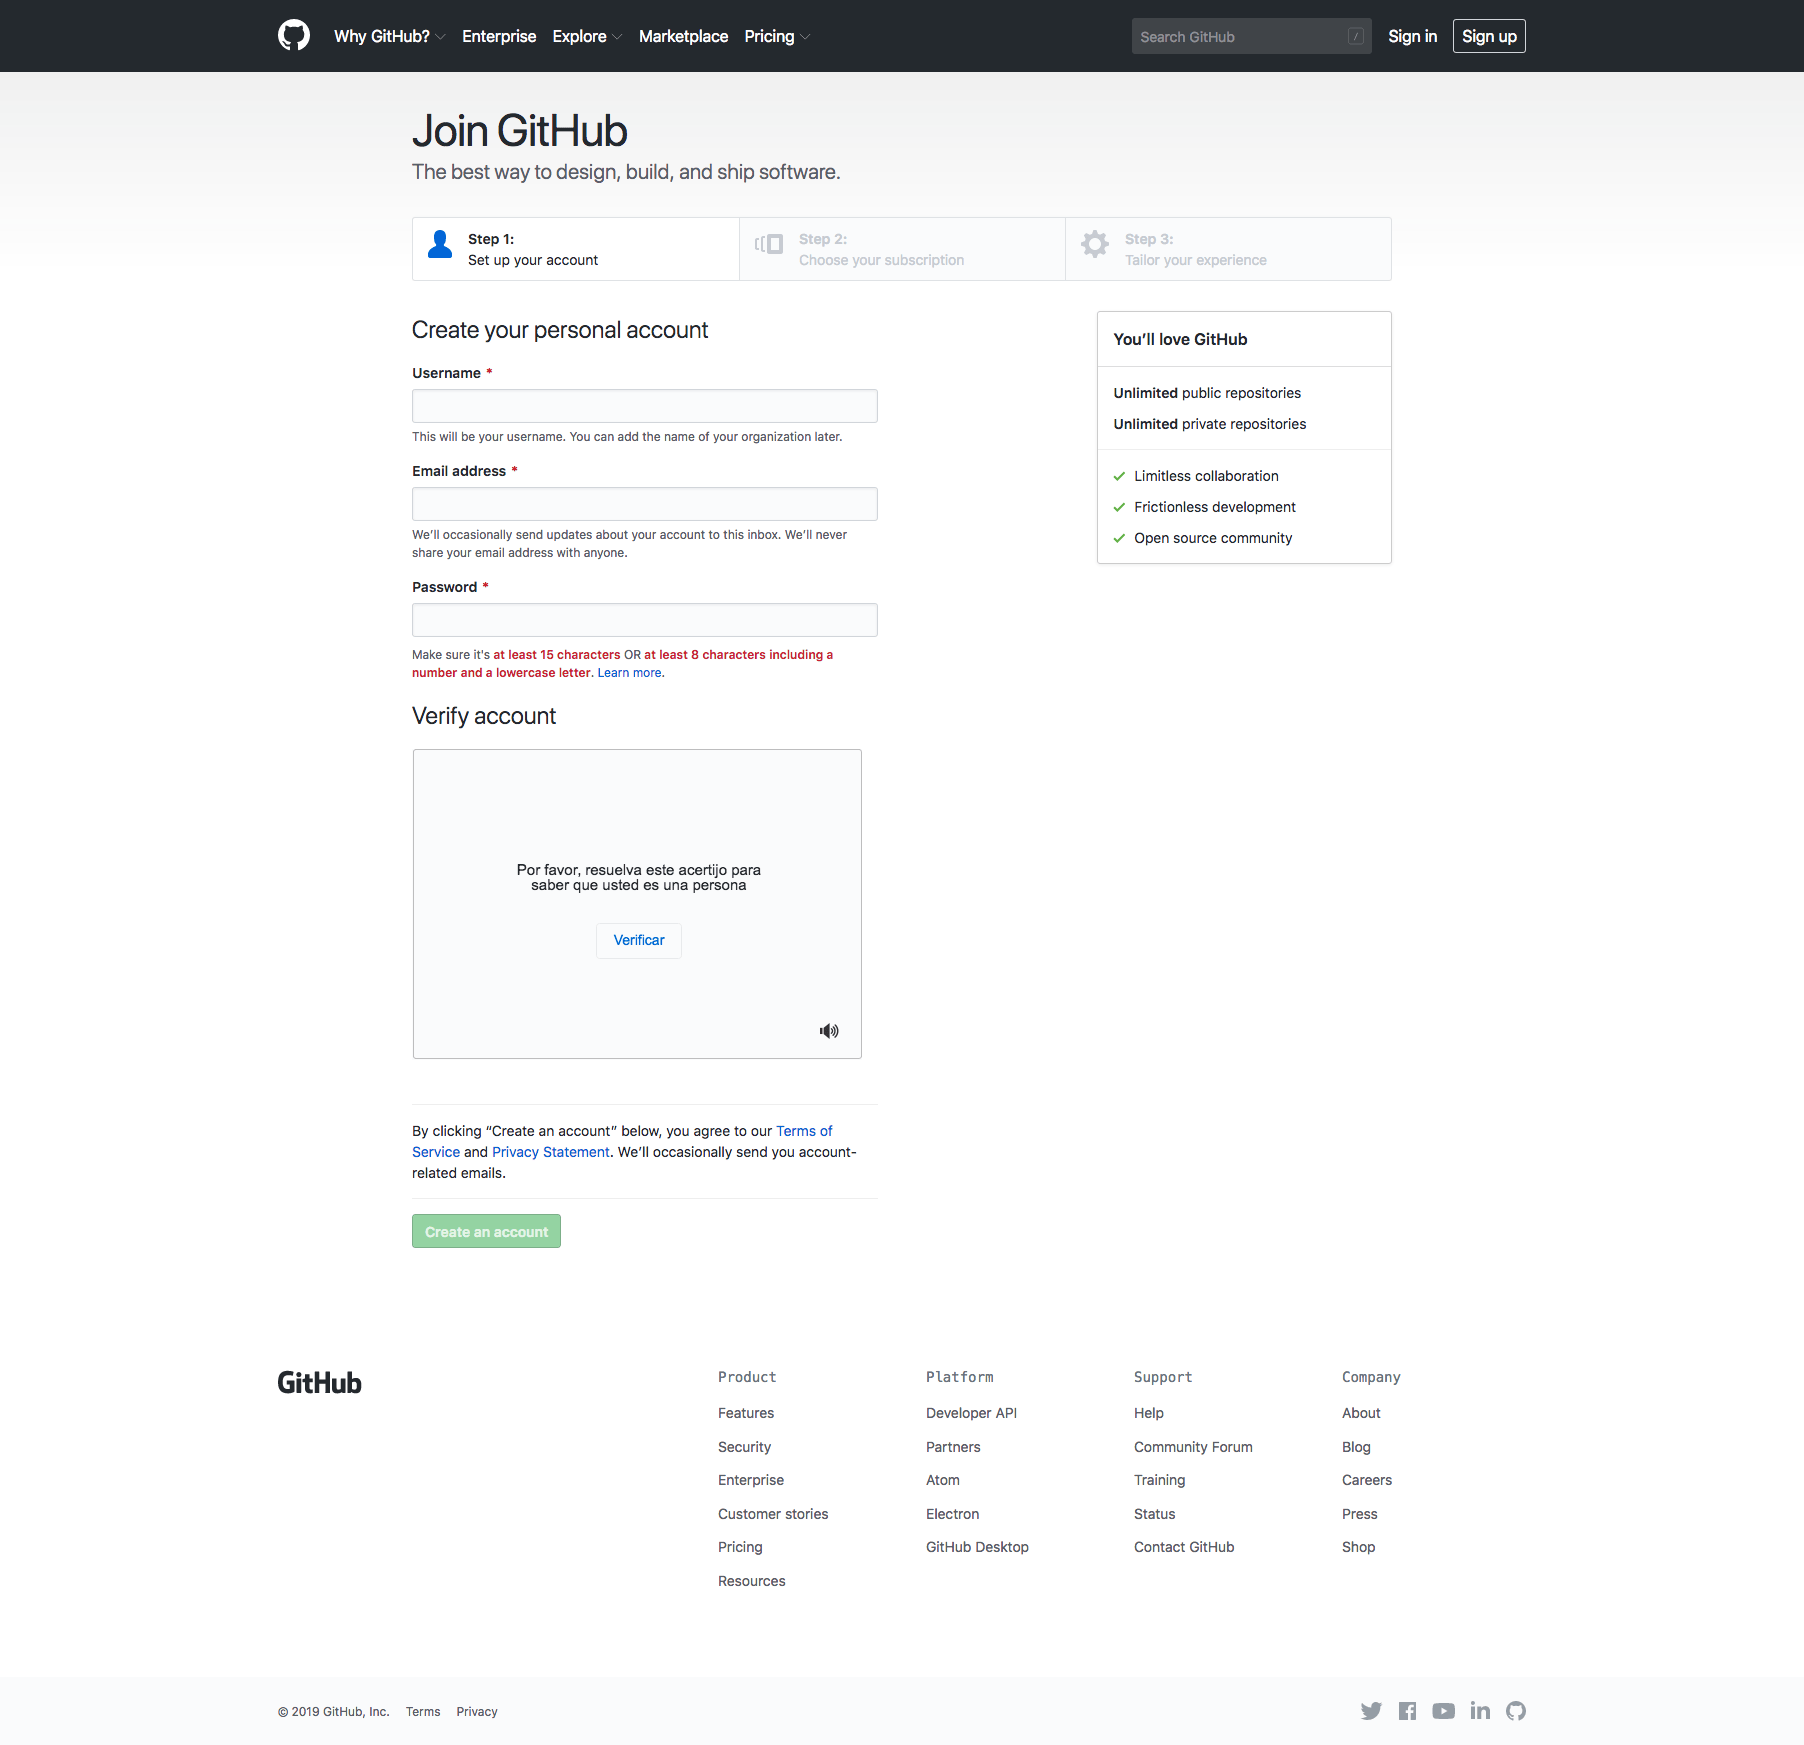
Task: Select the Enterprise menu item
Action: click(x=498, y=36)
